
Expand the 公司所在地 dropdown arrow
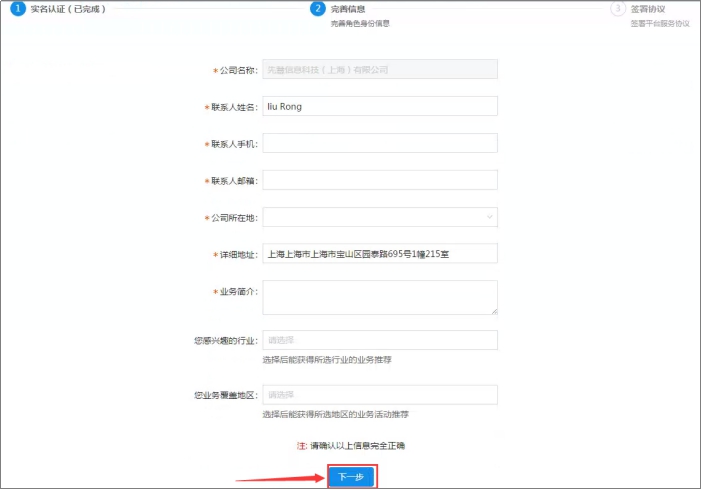tap(489, 217)
